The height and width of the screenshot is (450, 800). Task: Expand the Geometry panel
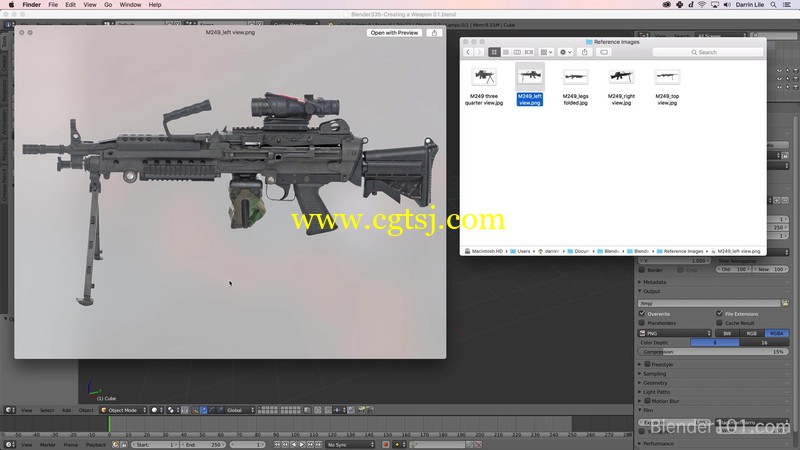[x=653, y=383]
